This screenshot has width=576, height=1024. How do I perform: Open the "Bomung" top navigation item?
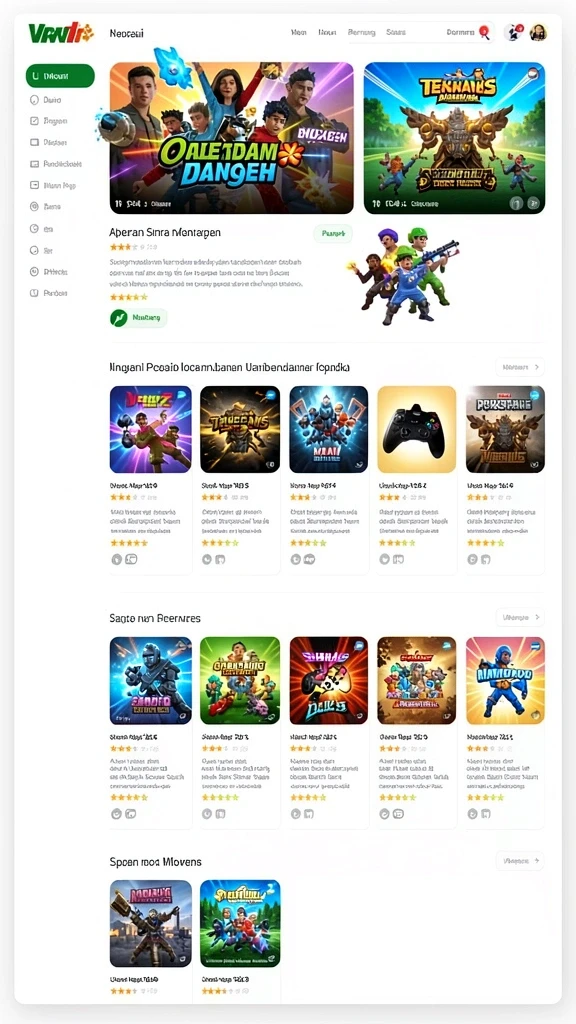pos(361,32)
